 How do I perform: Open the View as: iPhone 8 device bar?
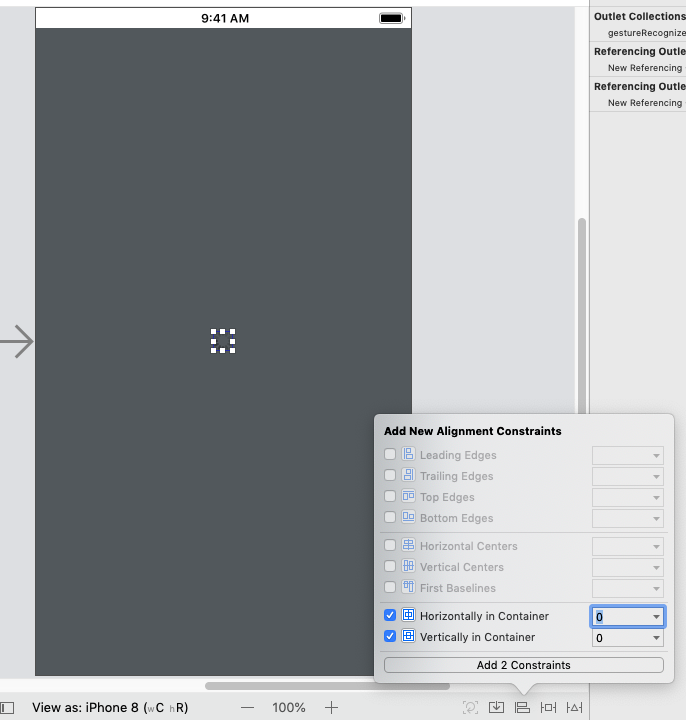110,708
